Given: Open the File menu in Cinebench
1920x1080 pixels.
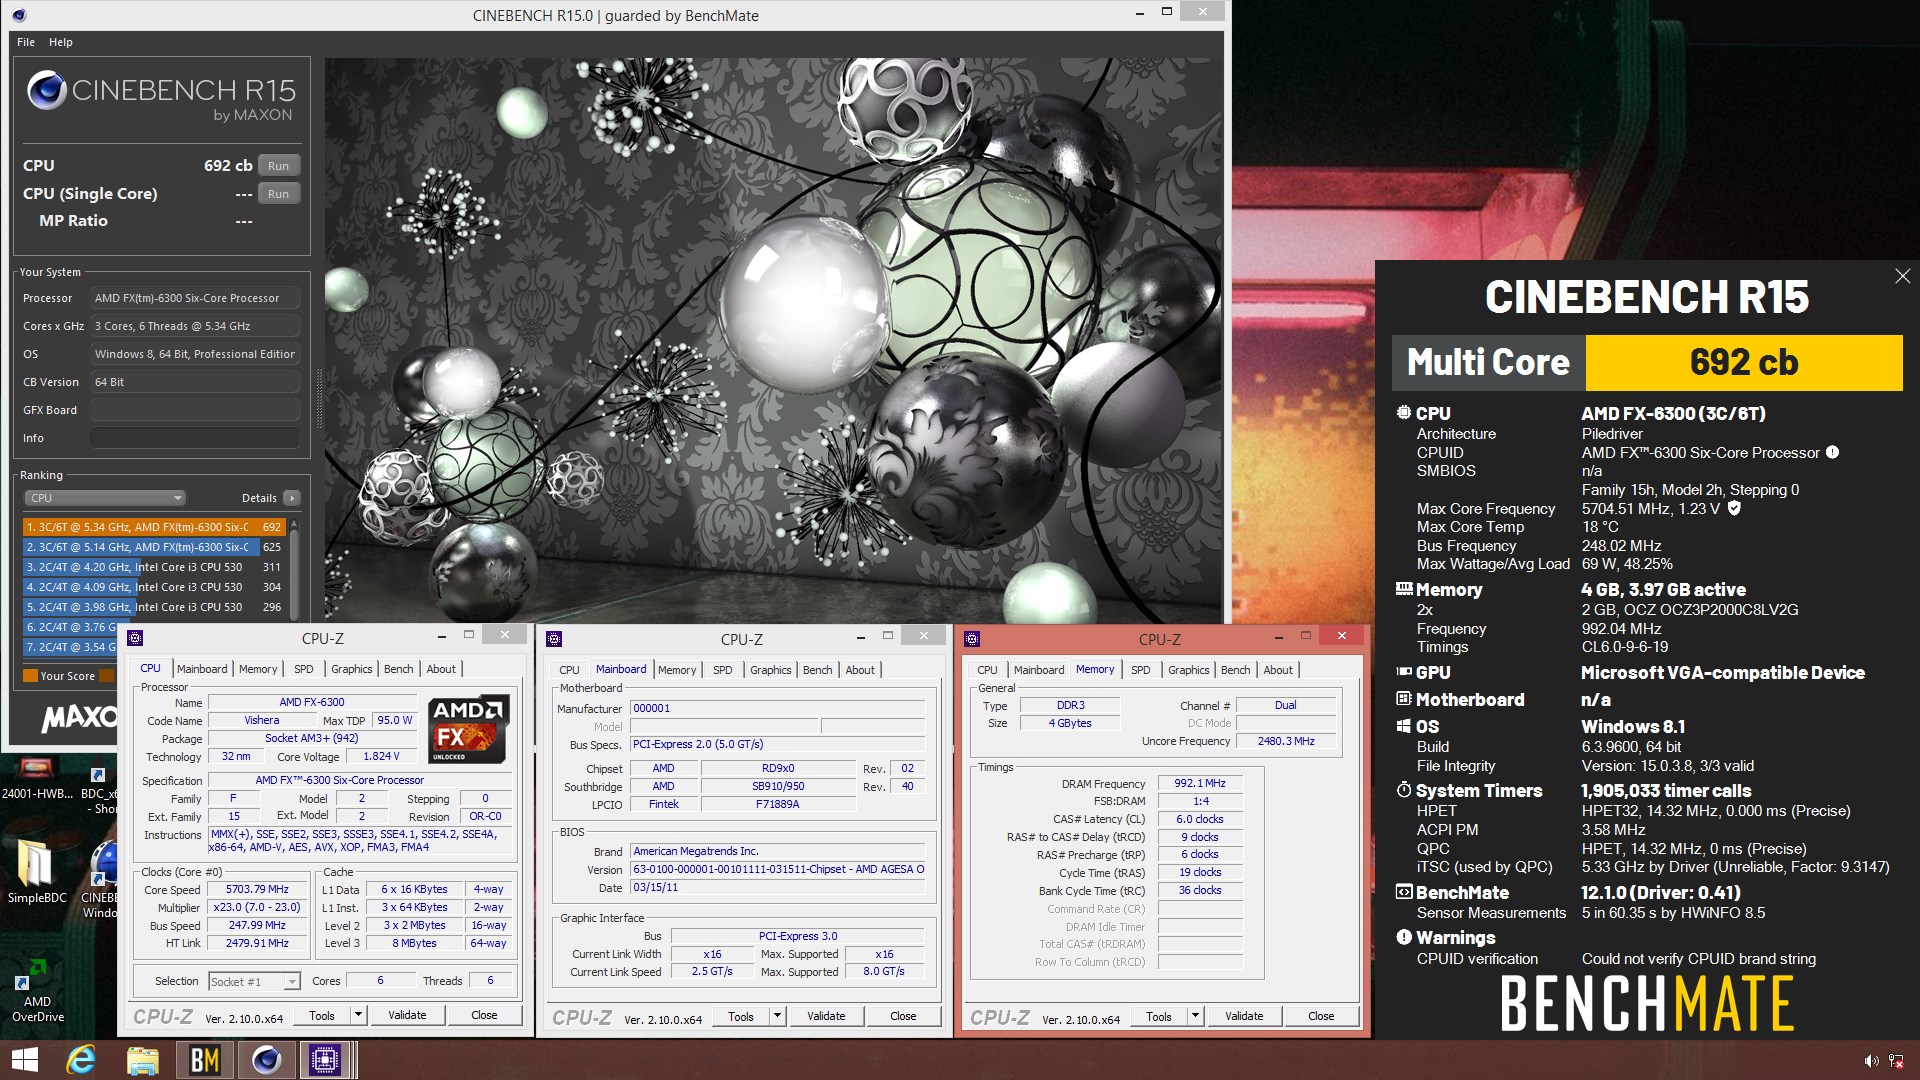Looking at the screenshot, I should [x=26, y=42].
